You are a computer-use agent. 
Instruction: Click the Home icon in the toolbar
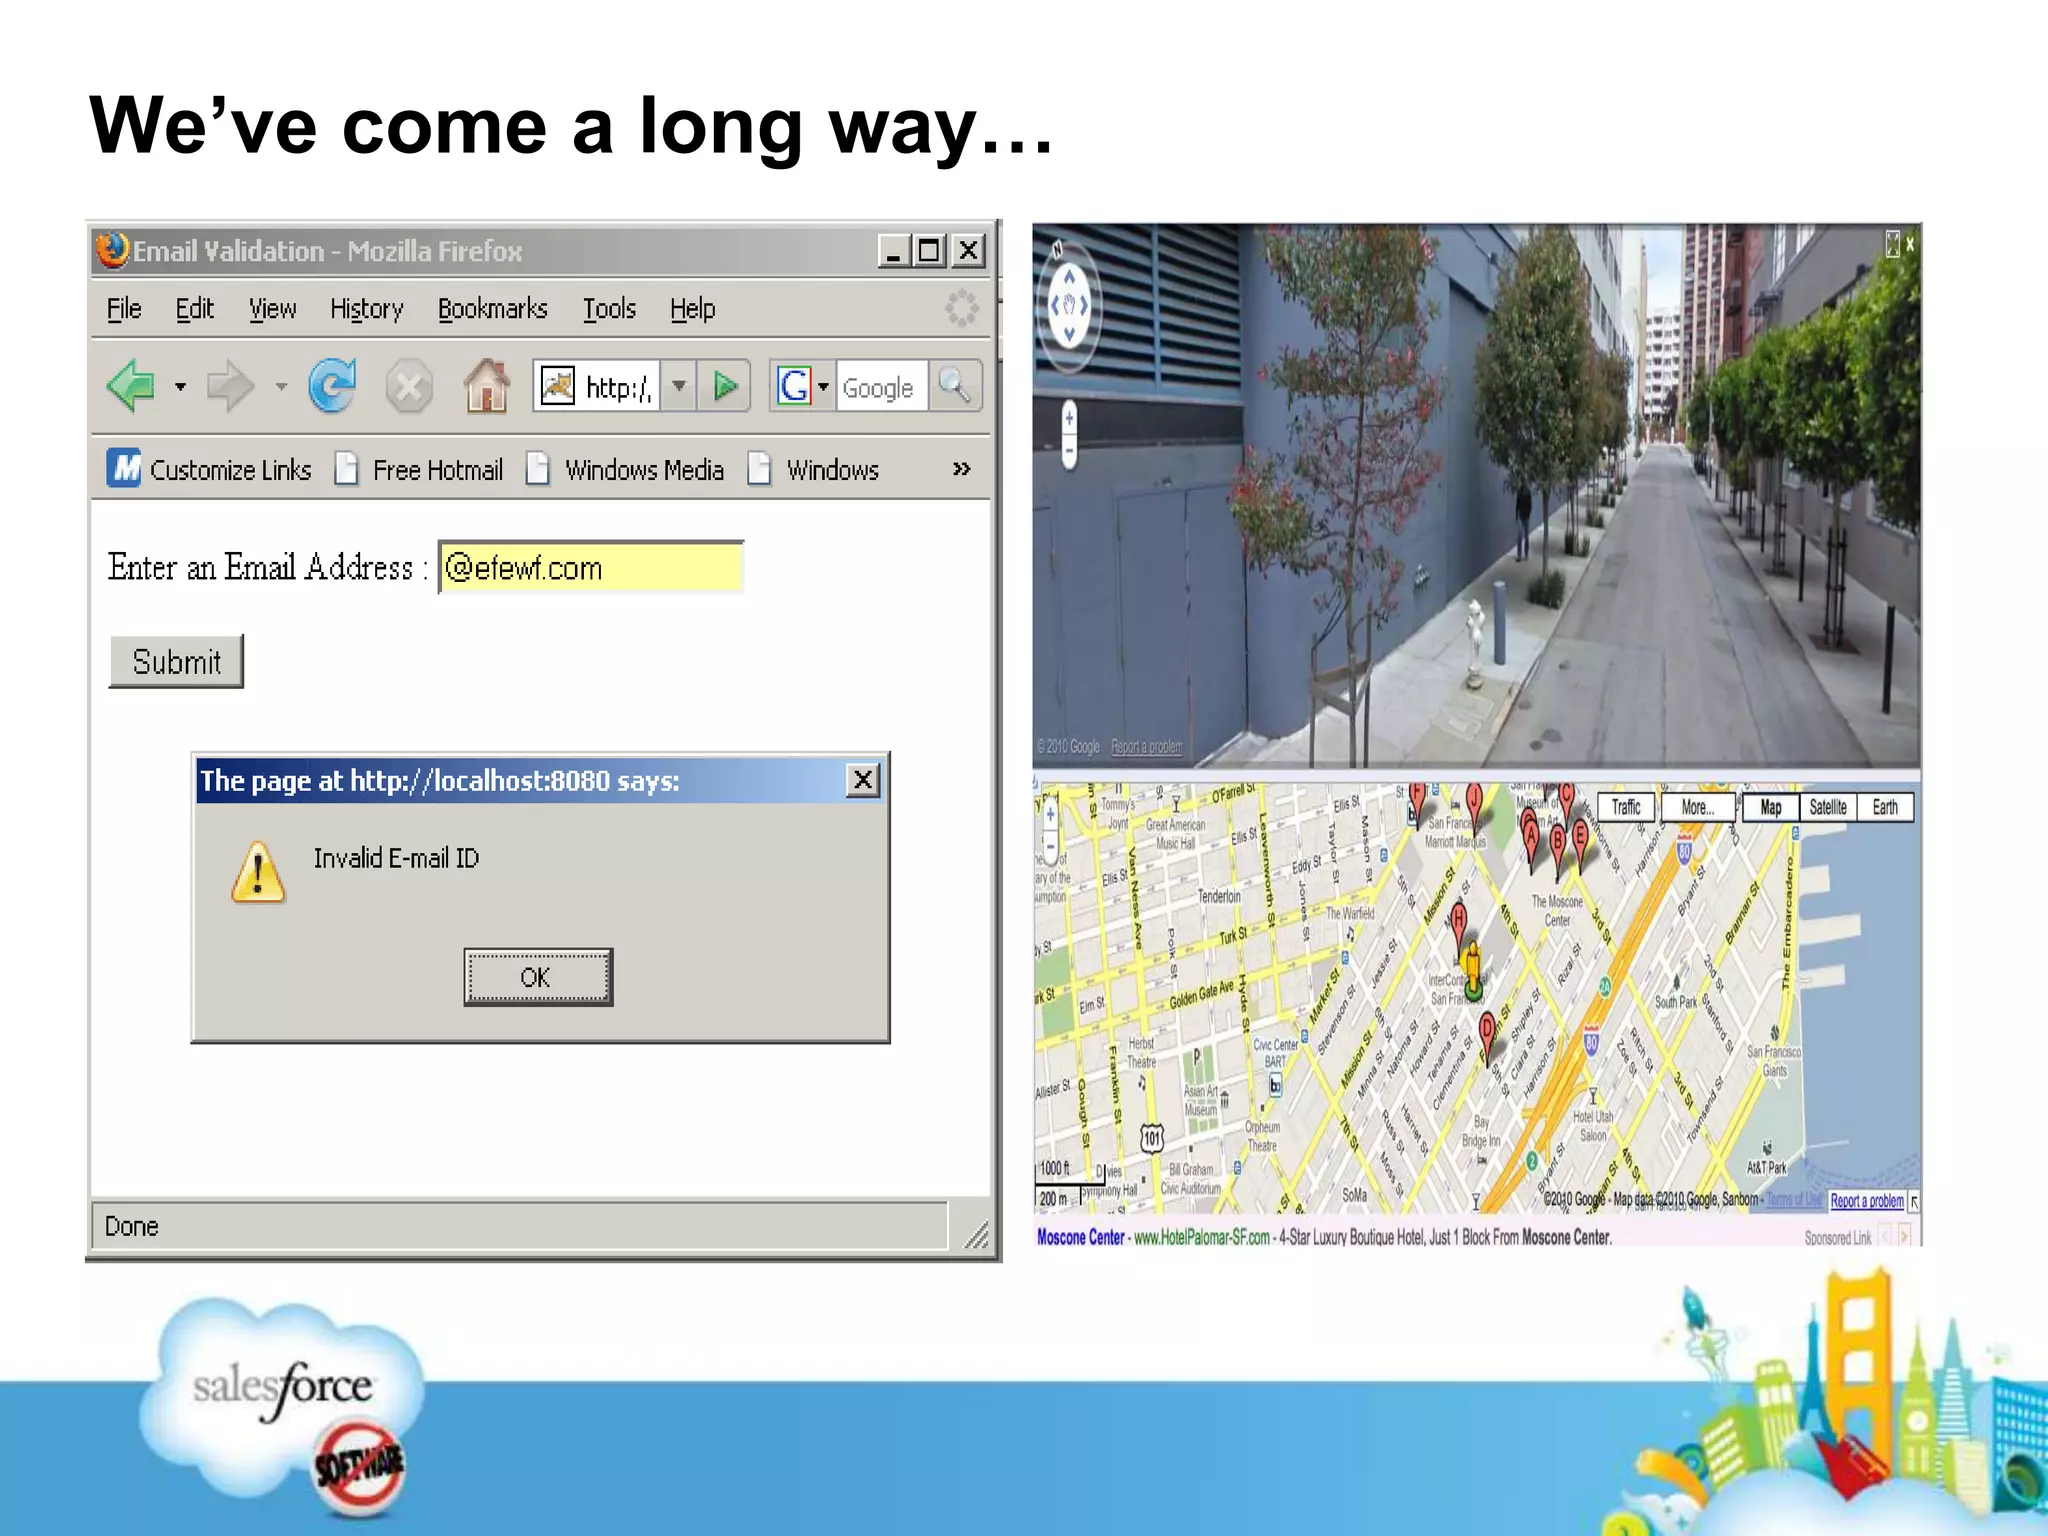click(x=487, y=386)
